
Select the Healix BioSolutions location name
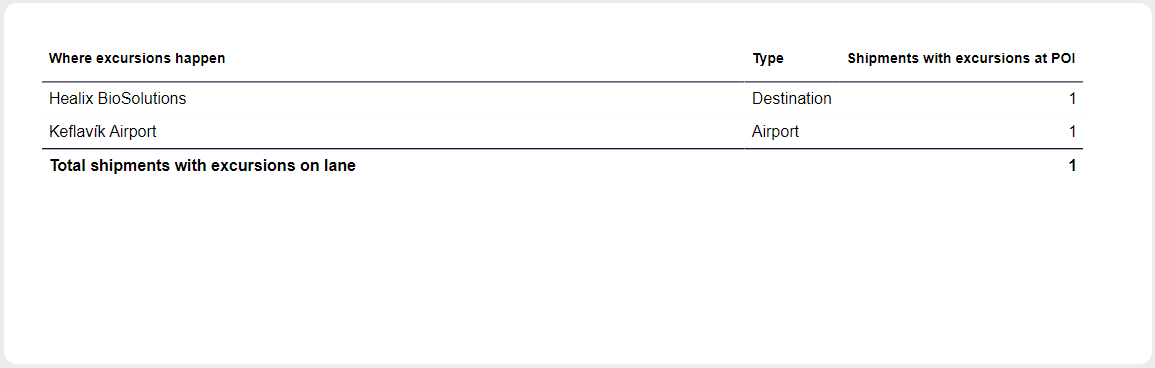(x=117, y=99)
